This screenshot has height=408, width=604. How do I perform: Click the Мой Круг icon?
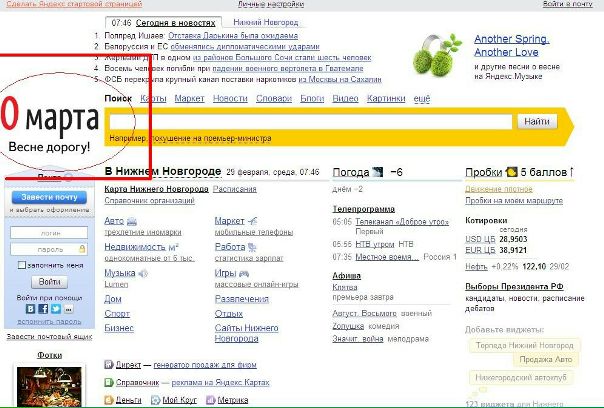coord(155,400)
